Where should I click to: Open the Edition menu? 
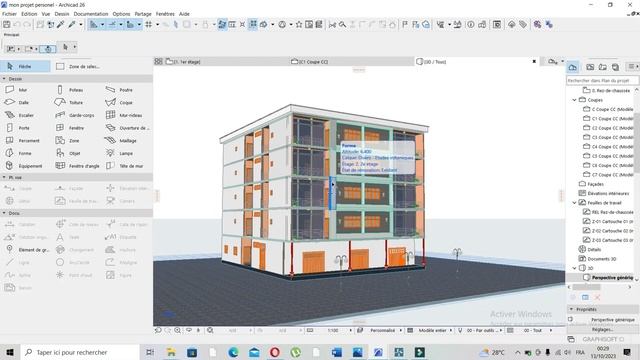click(29, 14)
